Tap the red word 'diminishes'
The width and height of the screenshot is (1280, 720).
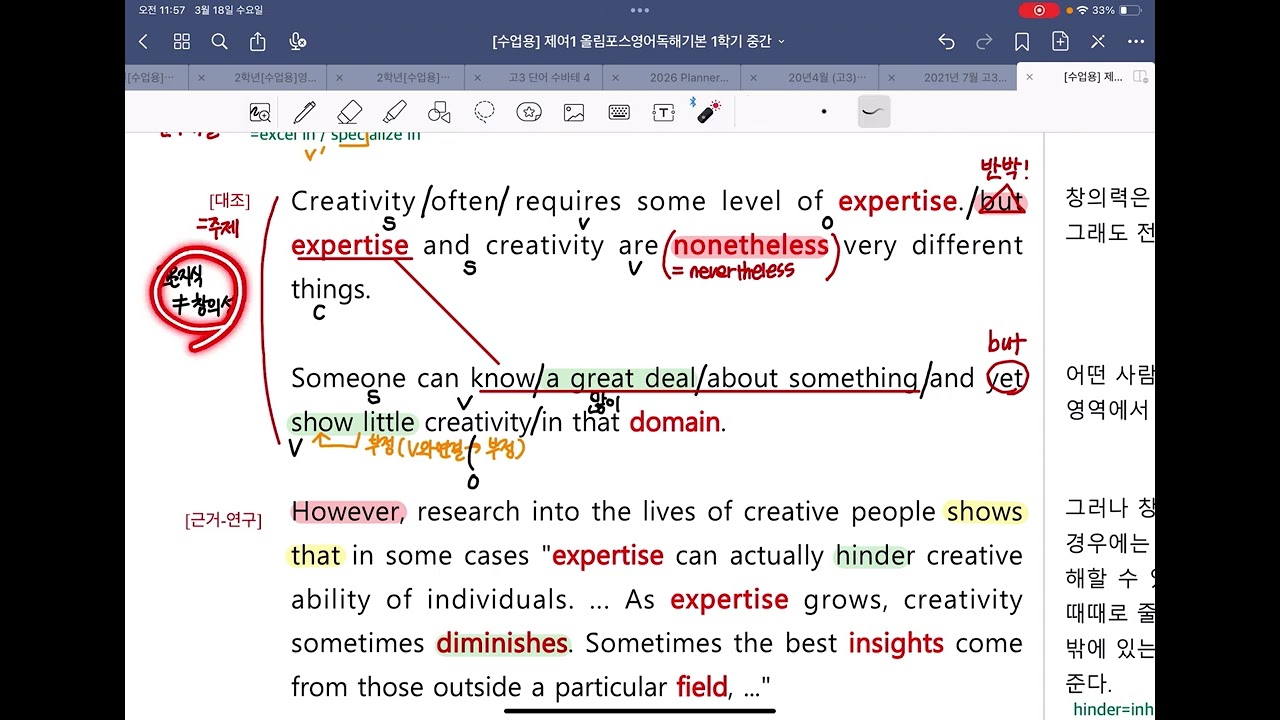point(502,643)
